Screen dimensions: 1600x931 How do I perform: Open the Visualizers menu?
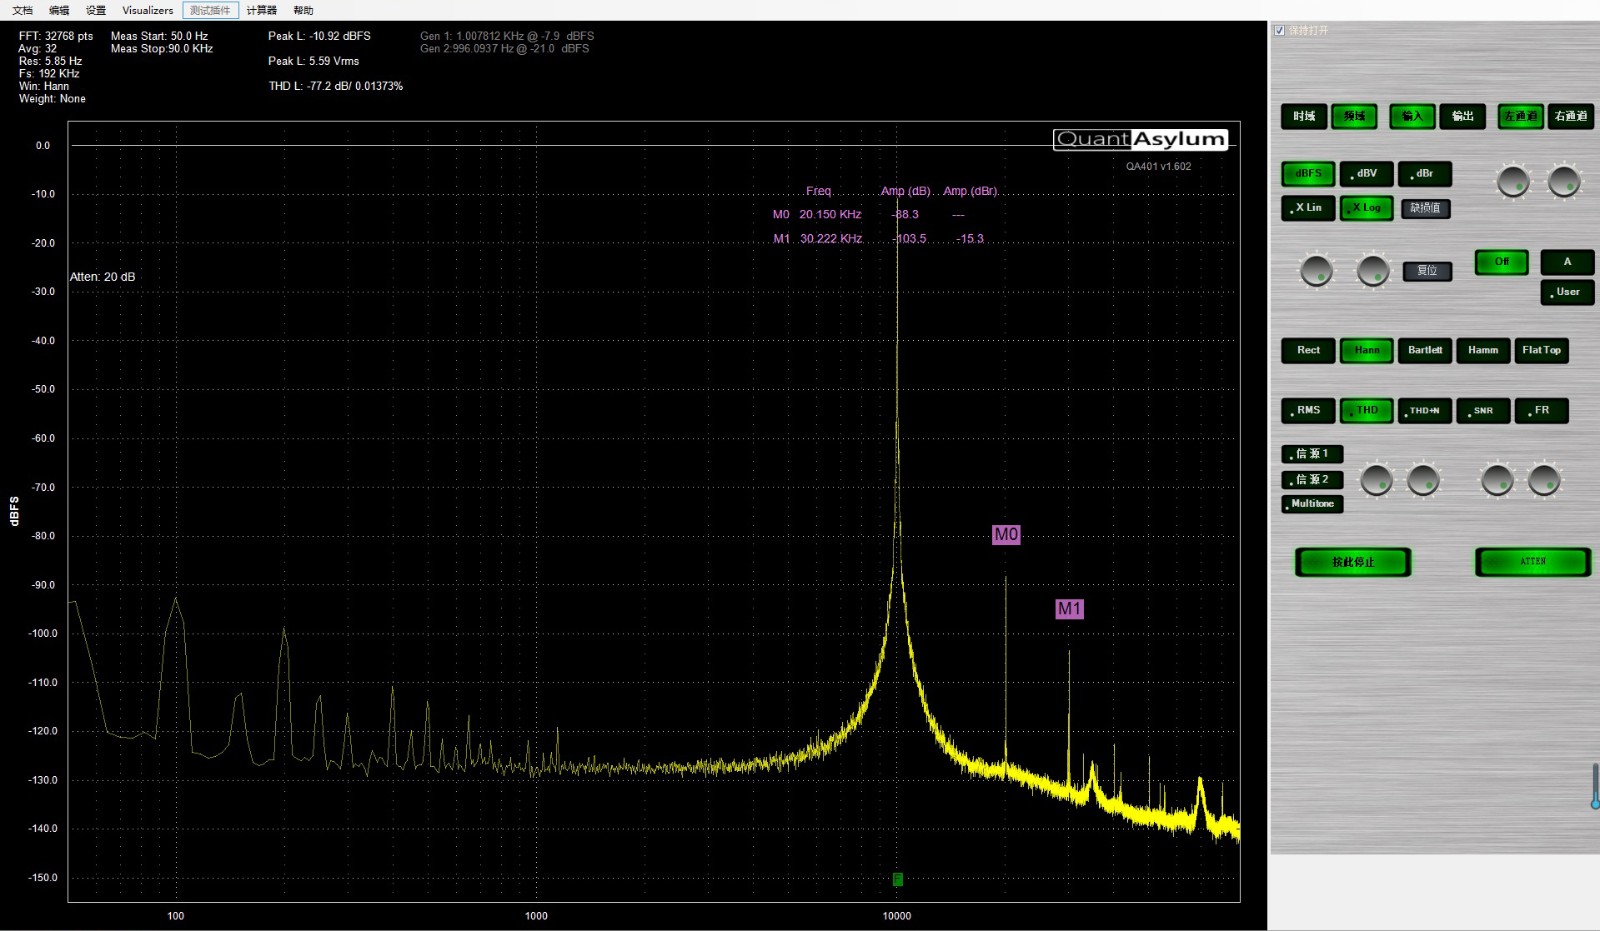147,10
